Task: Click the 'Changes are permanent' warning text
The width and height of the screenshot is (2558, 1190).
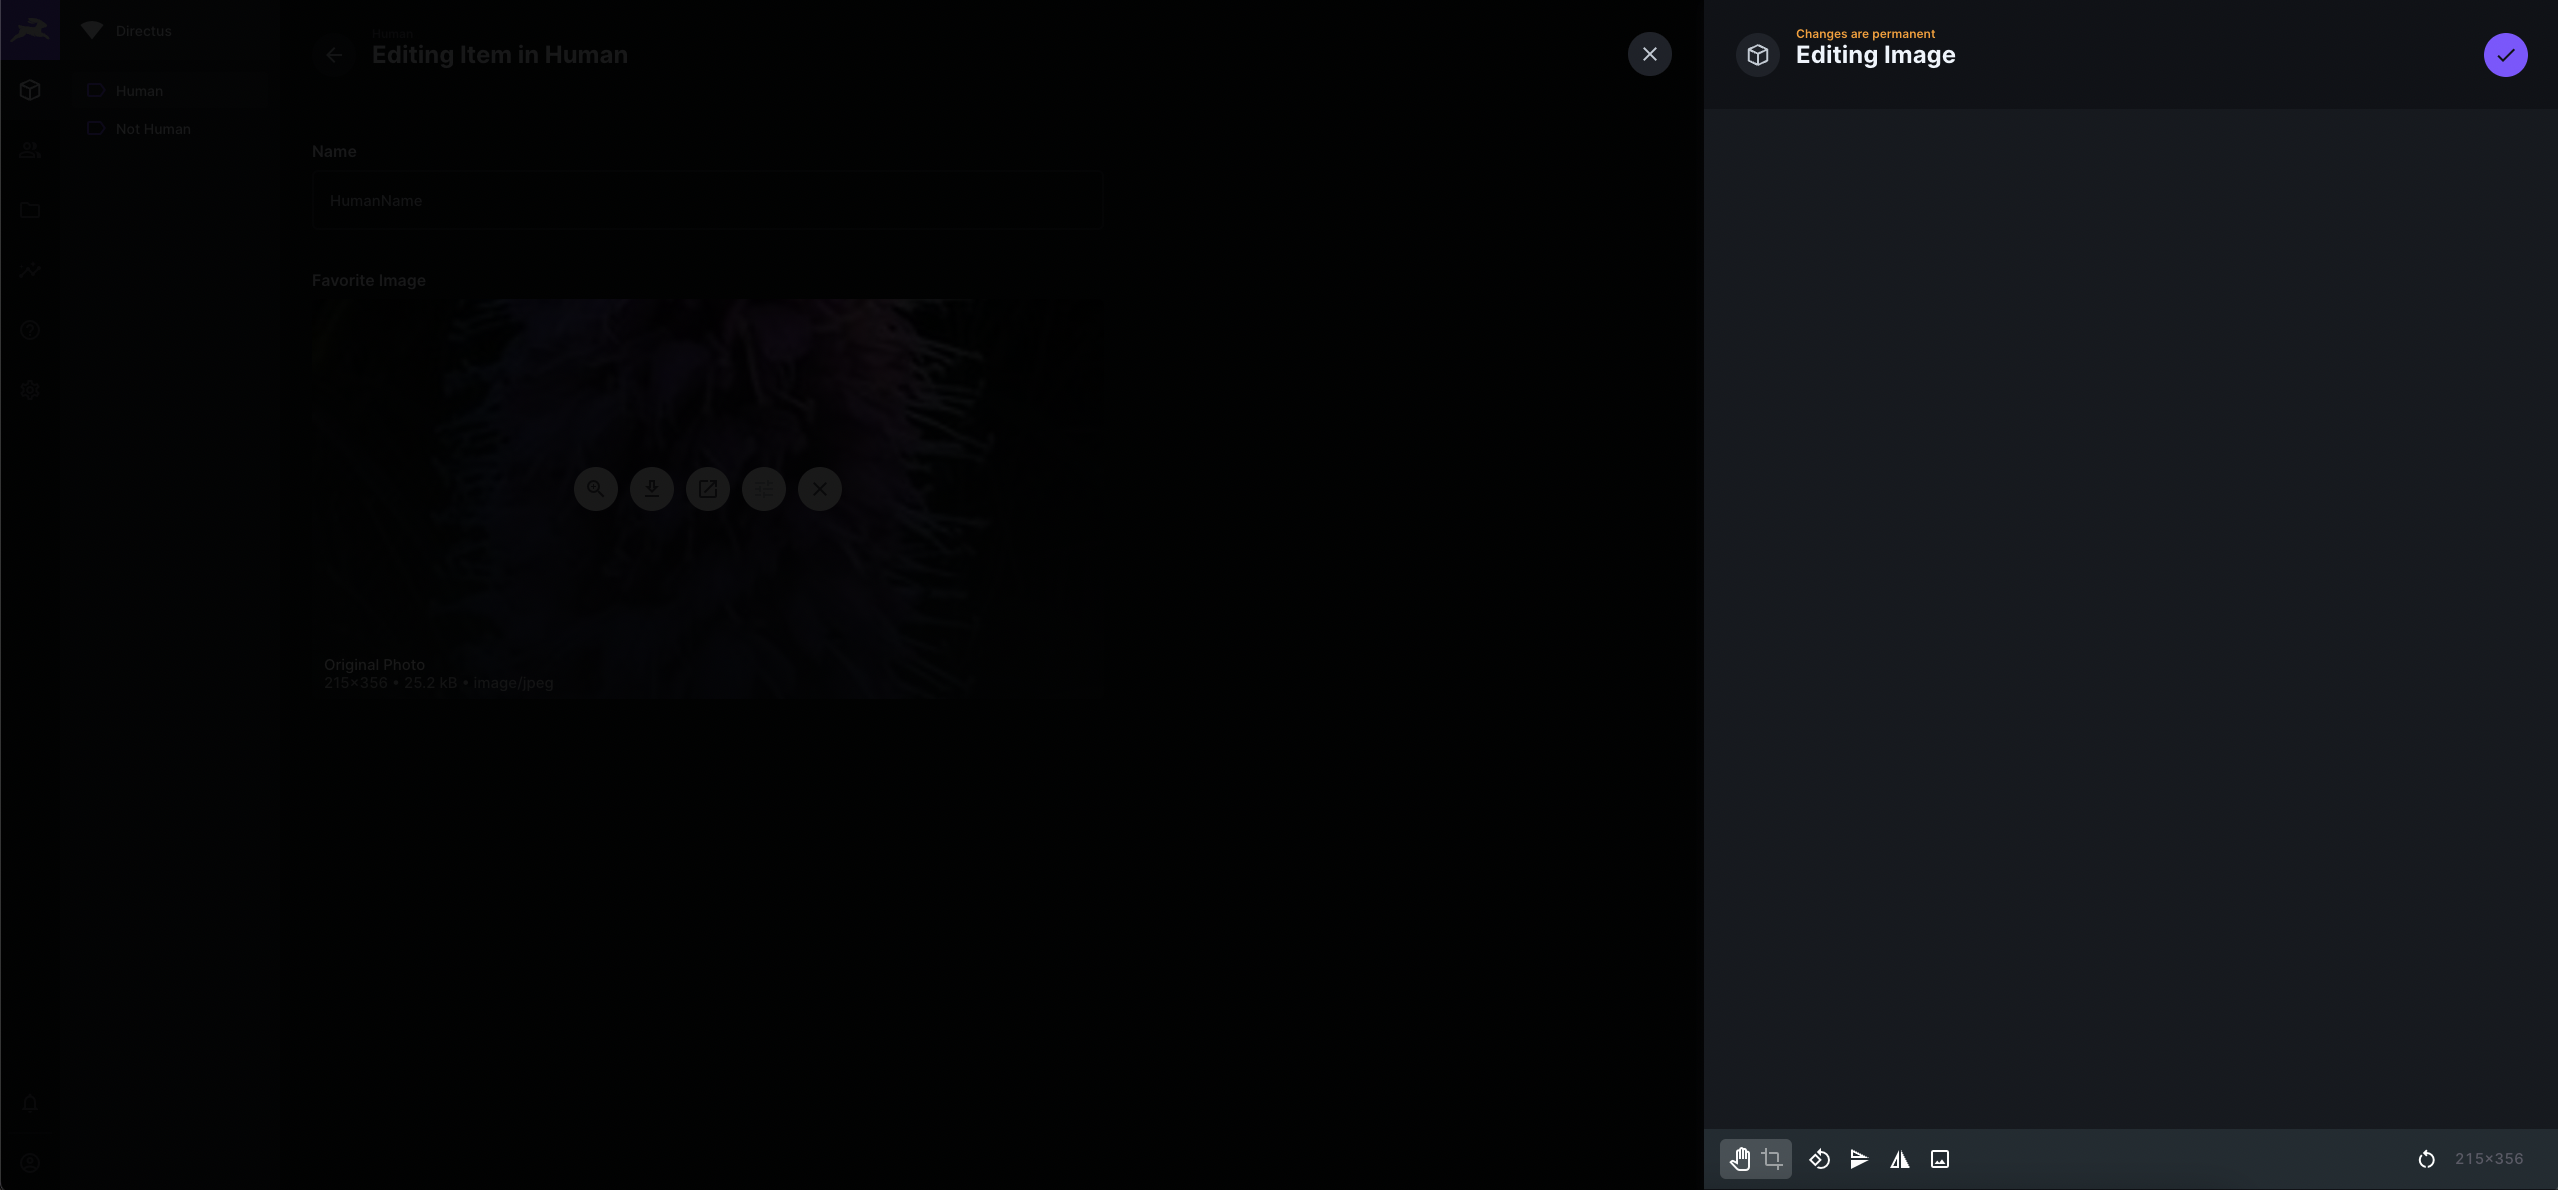Action: click(1865, 34)
